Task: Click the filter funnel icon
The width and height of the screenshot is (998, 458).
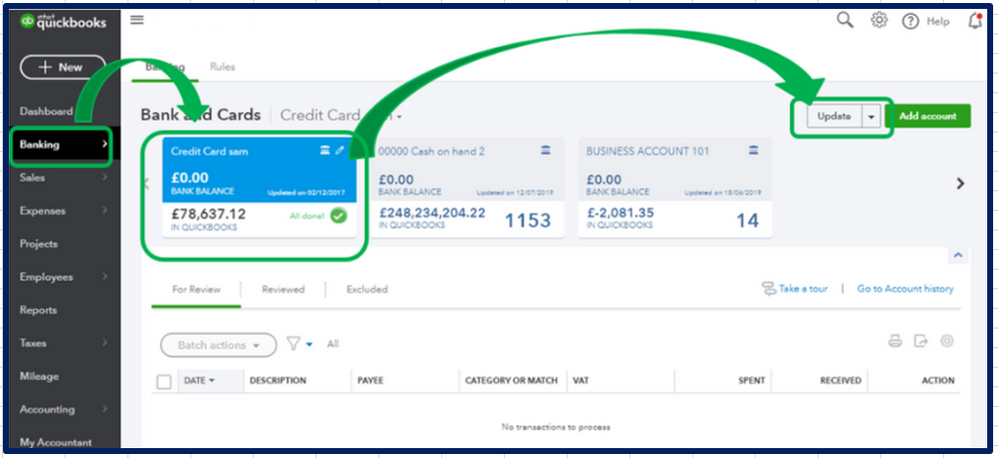Action: (293, 344)
